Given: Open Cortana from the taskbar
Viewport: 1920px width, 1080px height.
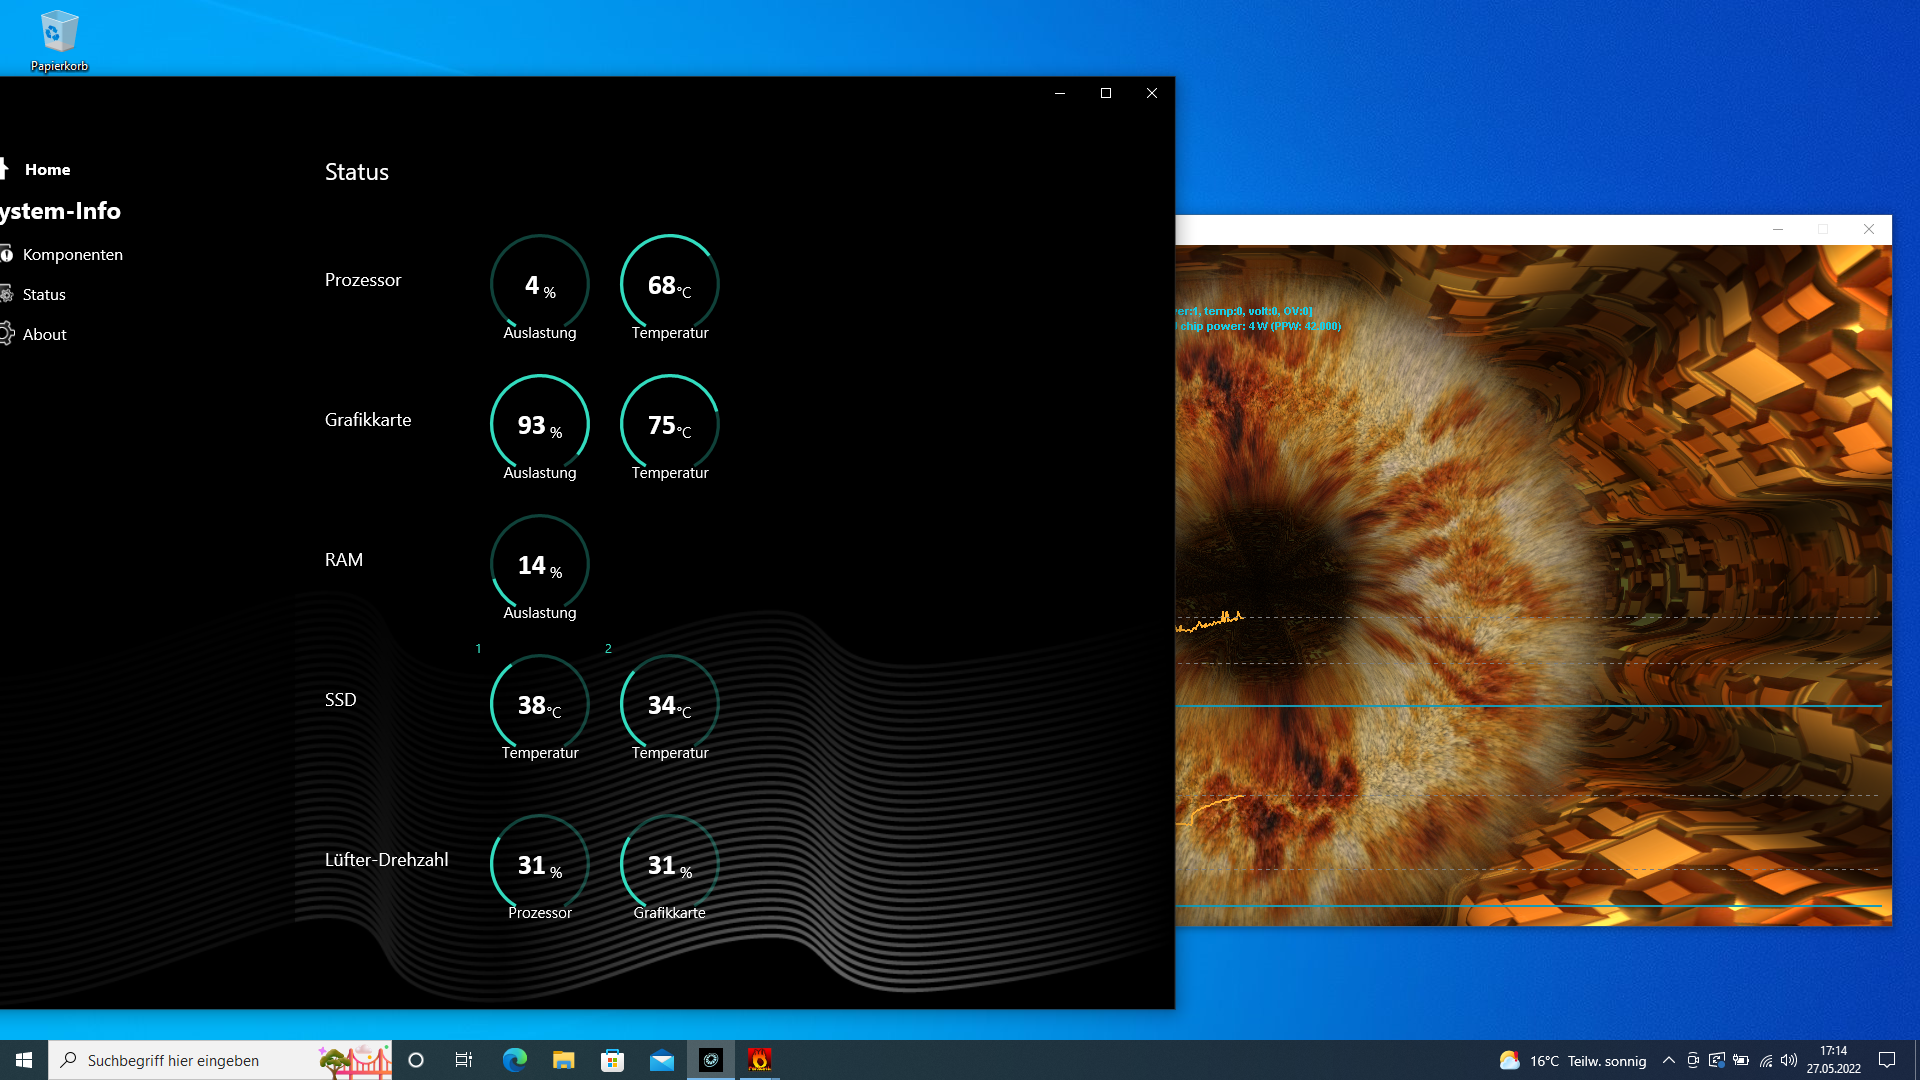Looking at the screenshot, I should [416, 1060].
